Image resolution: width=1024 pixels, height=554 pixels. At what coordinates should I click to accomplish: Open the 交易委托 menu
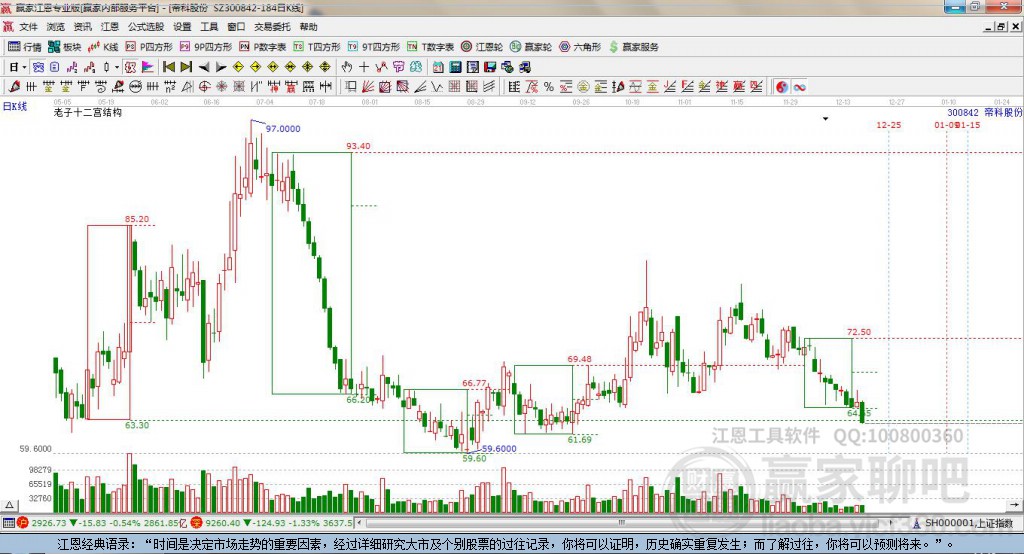tap(272, 27)
